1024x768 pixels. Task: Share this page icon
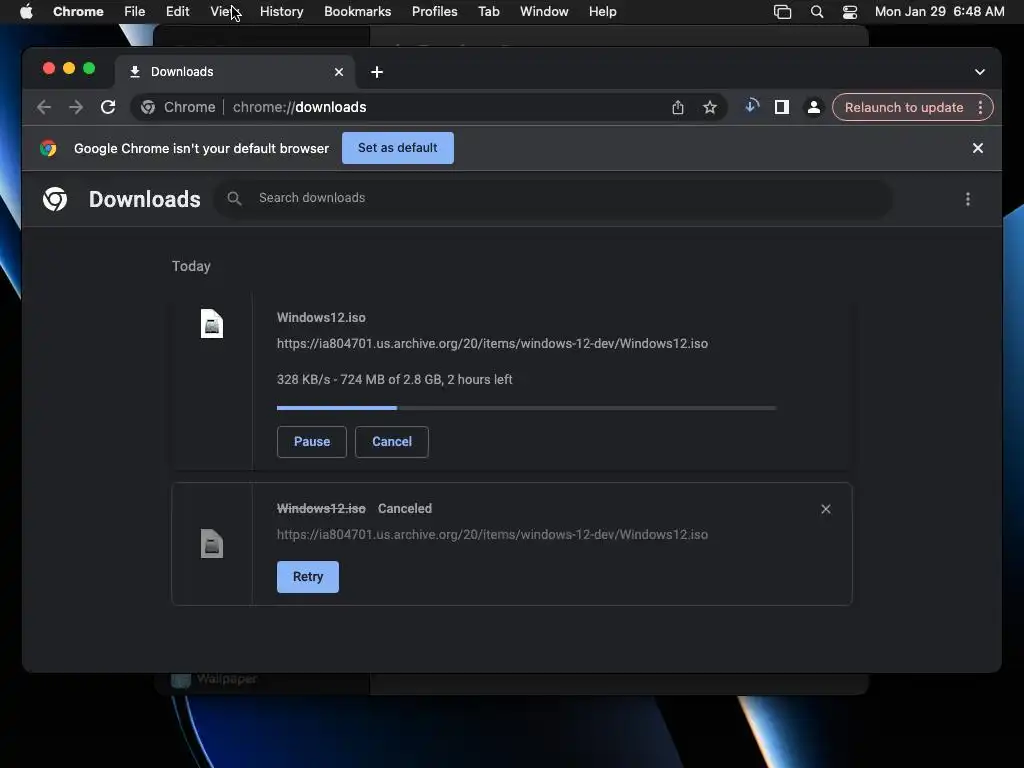tap(678, 107)
